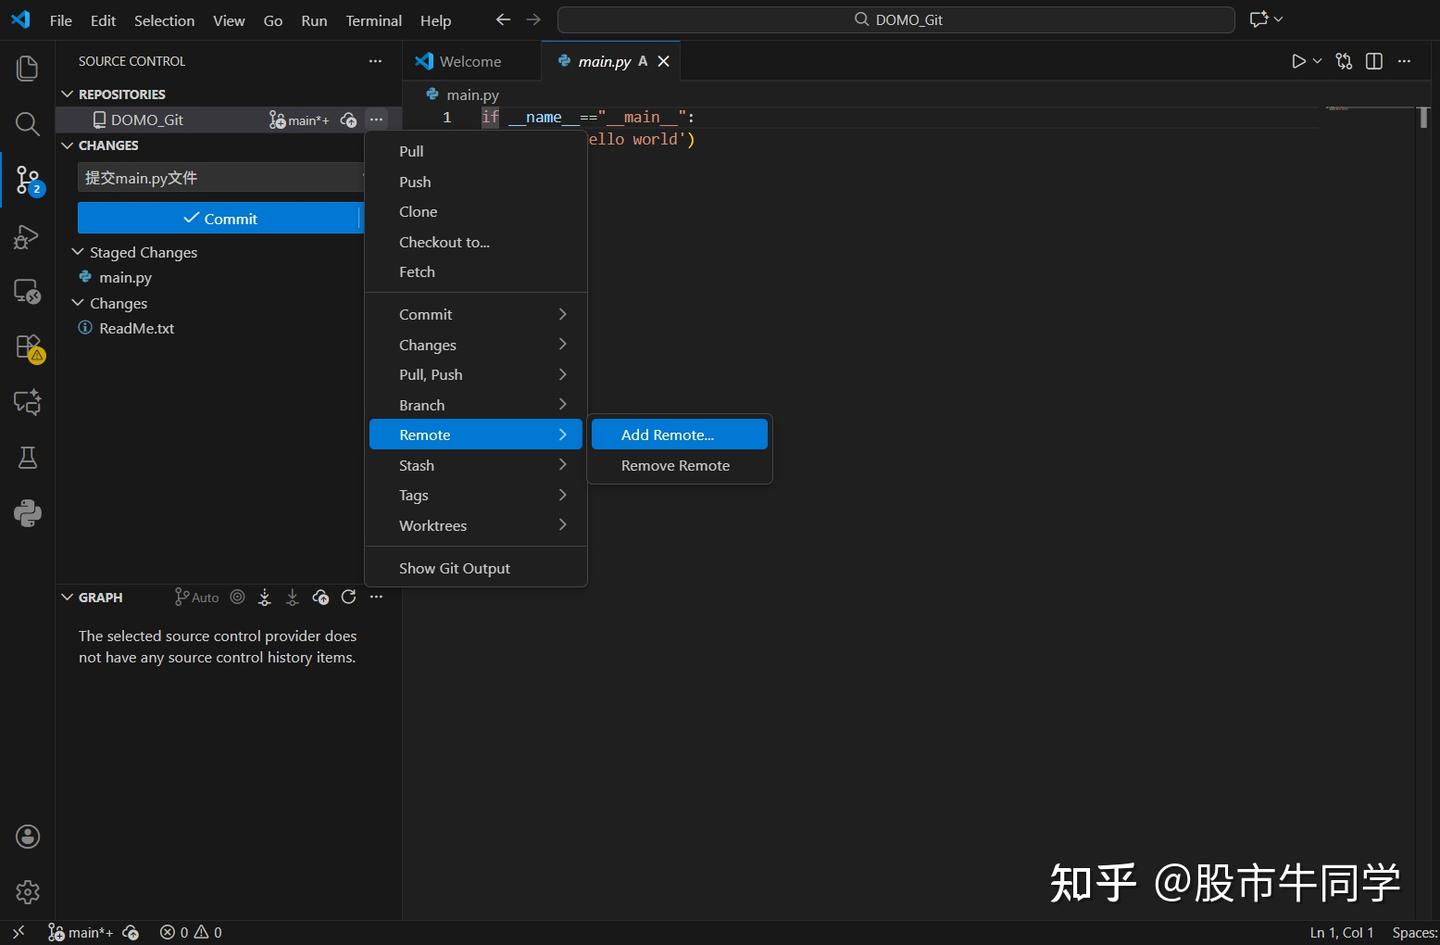The image size is (1440, 945).
Task: Collapse the REPOSITORIES section
Action: [x=67, y=93]
